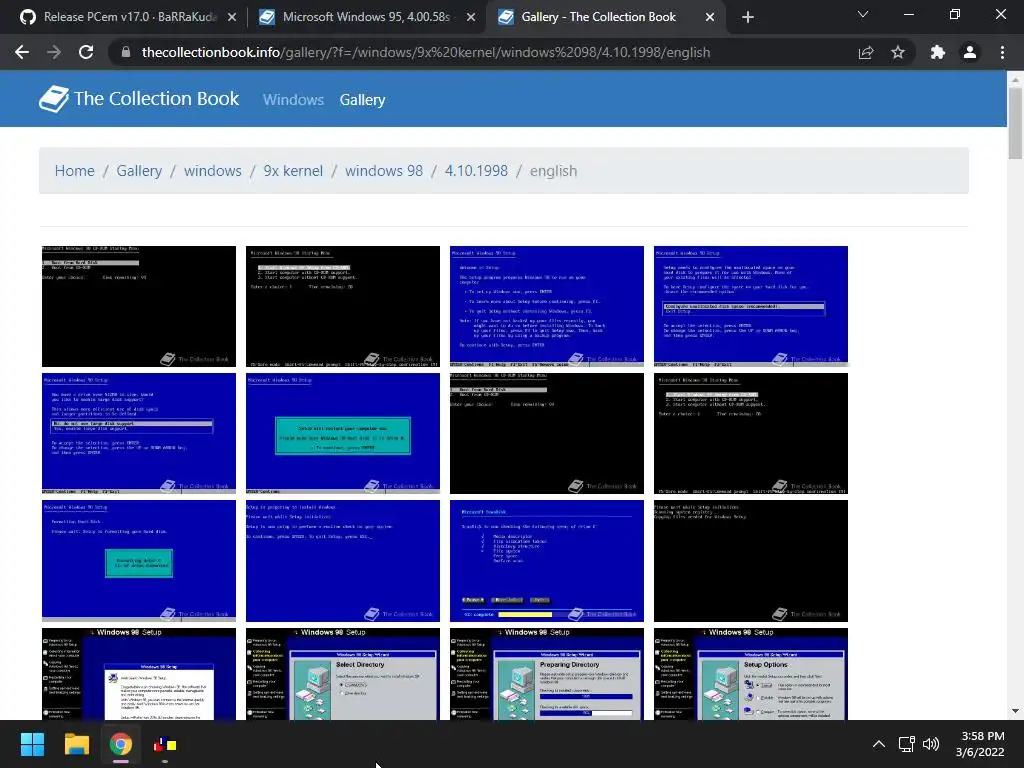Click the share page icon in address bar
The image size is (1024, 768).
866,52
